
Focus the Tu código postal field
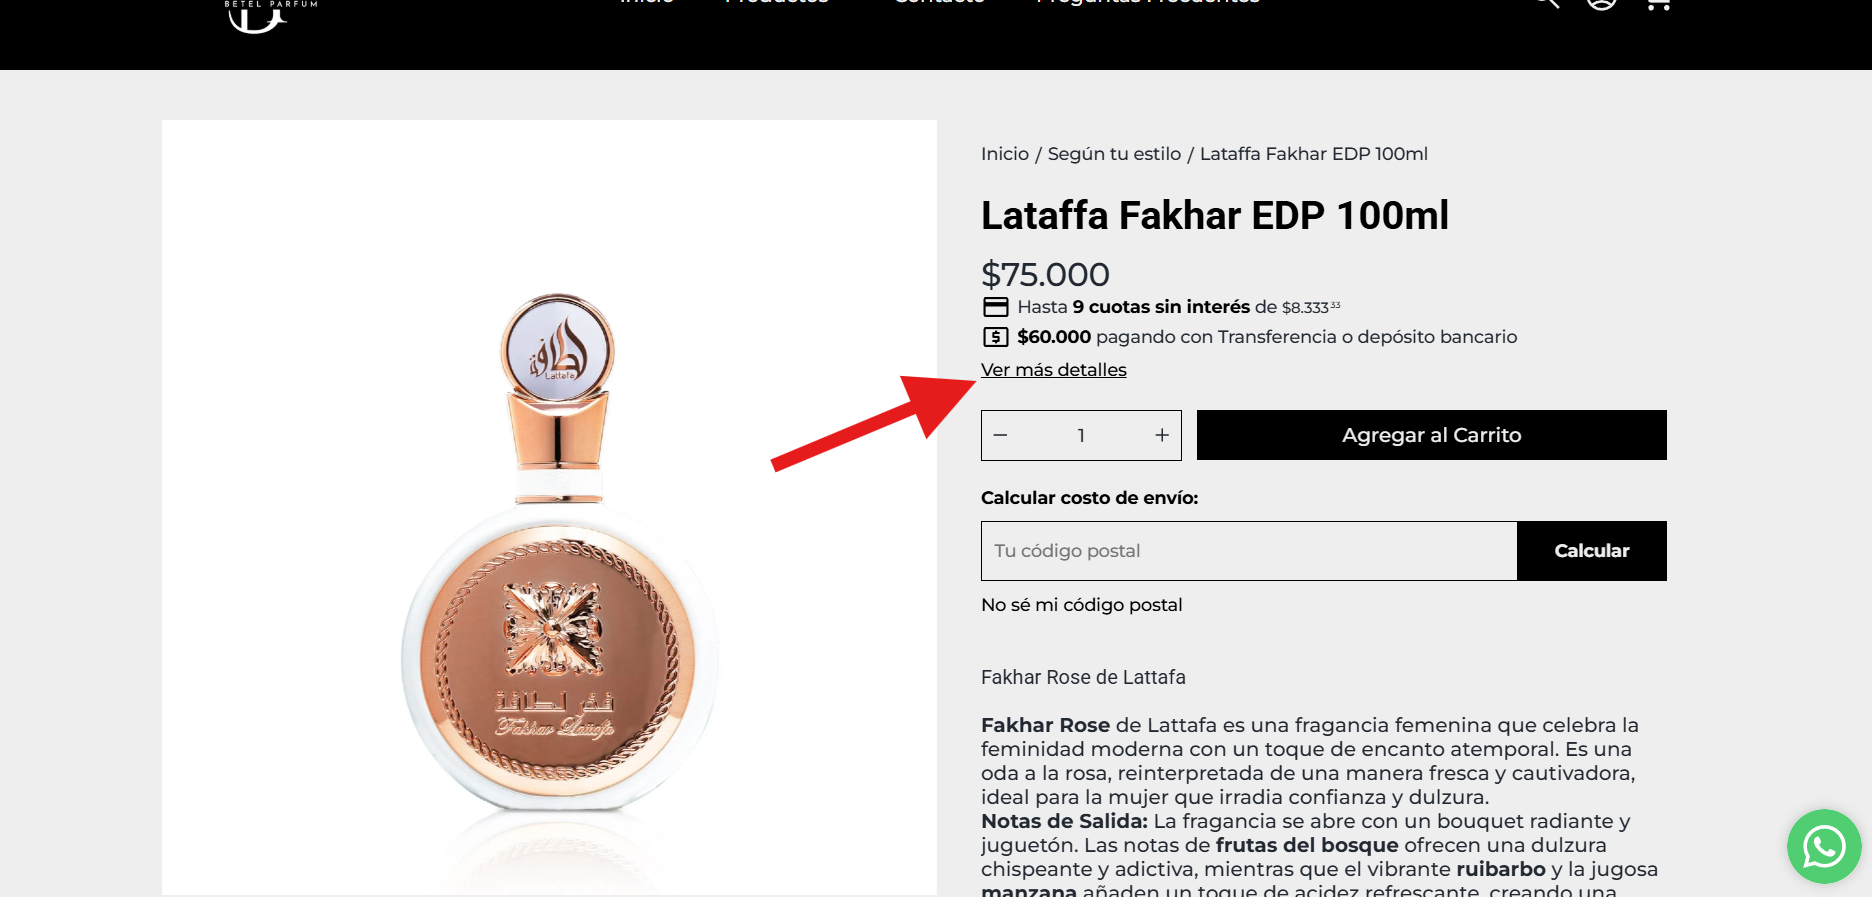[1249, 551]
